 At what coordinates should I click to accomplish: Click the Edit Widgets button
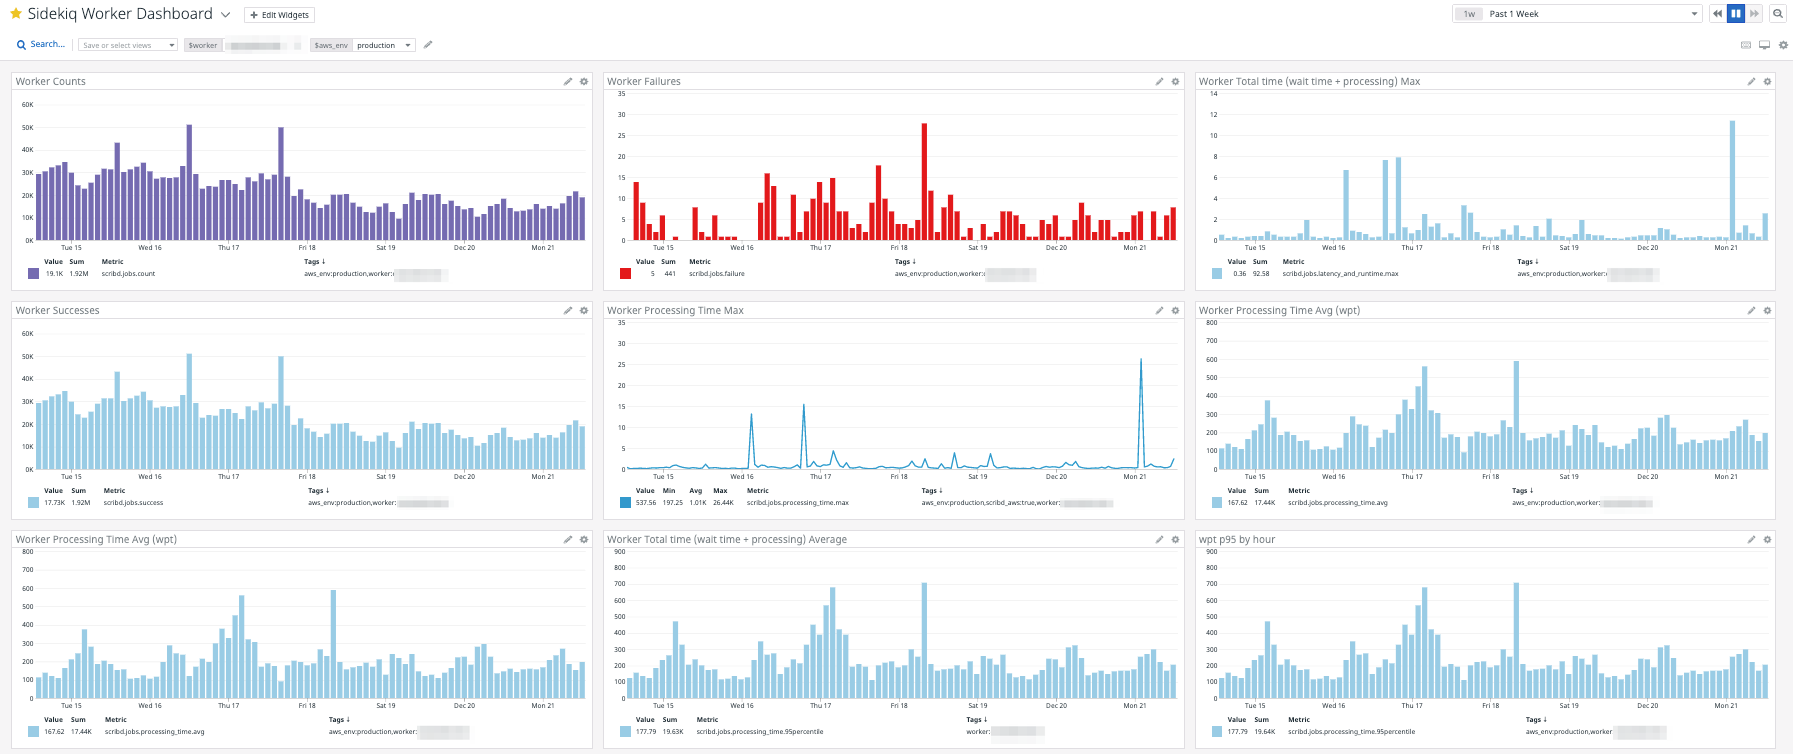pyautogui.click(x=280, y=15)
